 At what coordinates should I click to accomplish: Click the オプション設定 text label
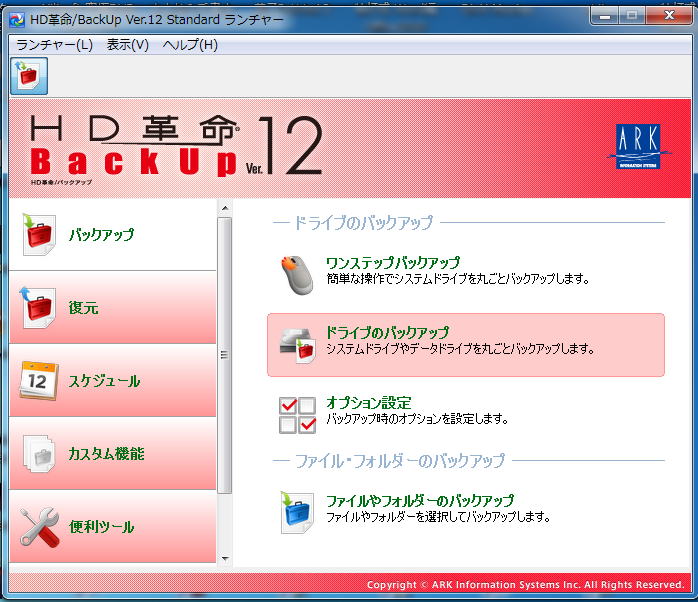tap(368, 403)
